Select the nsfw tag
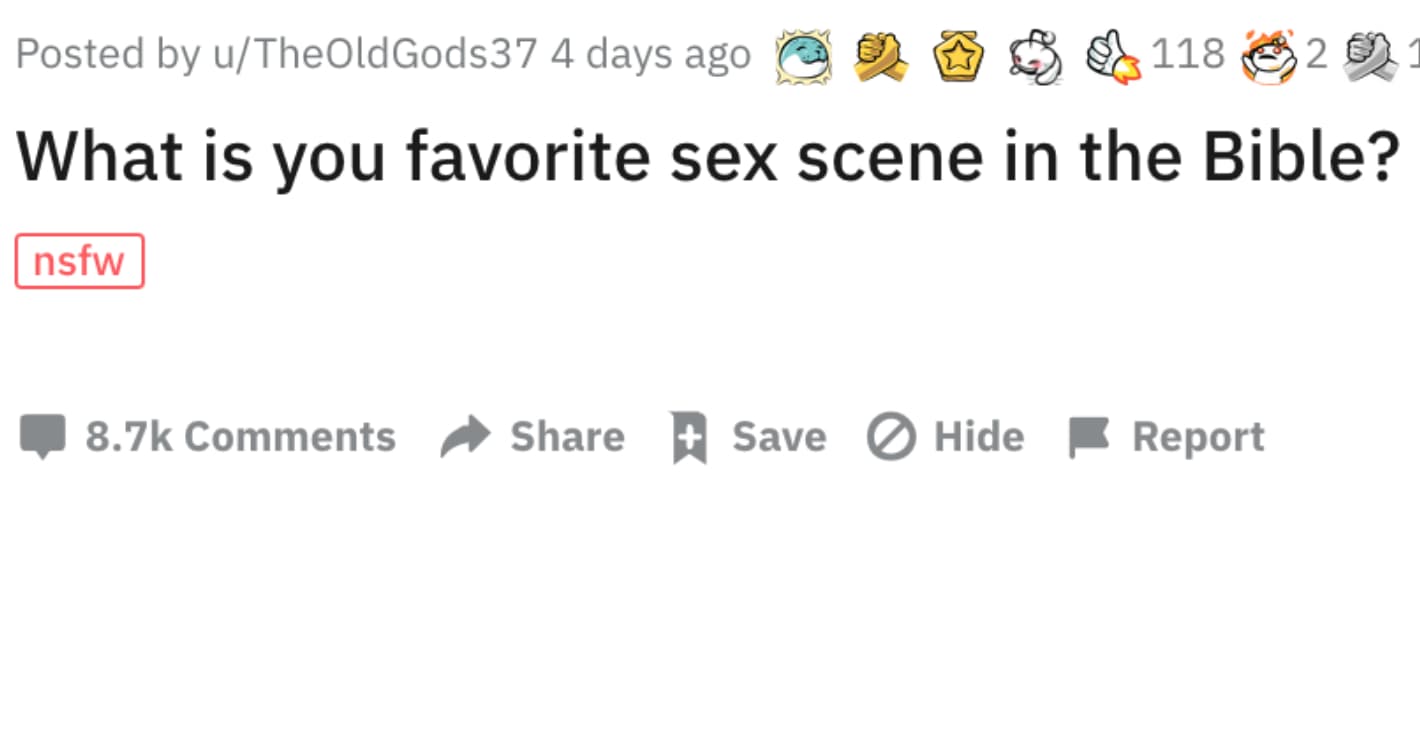 point(79,260)
